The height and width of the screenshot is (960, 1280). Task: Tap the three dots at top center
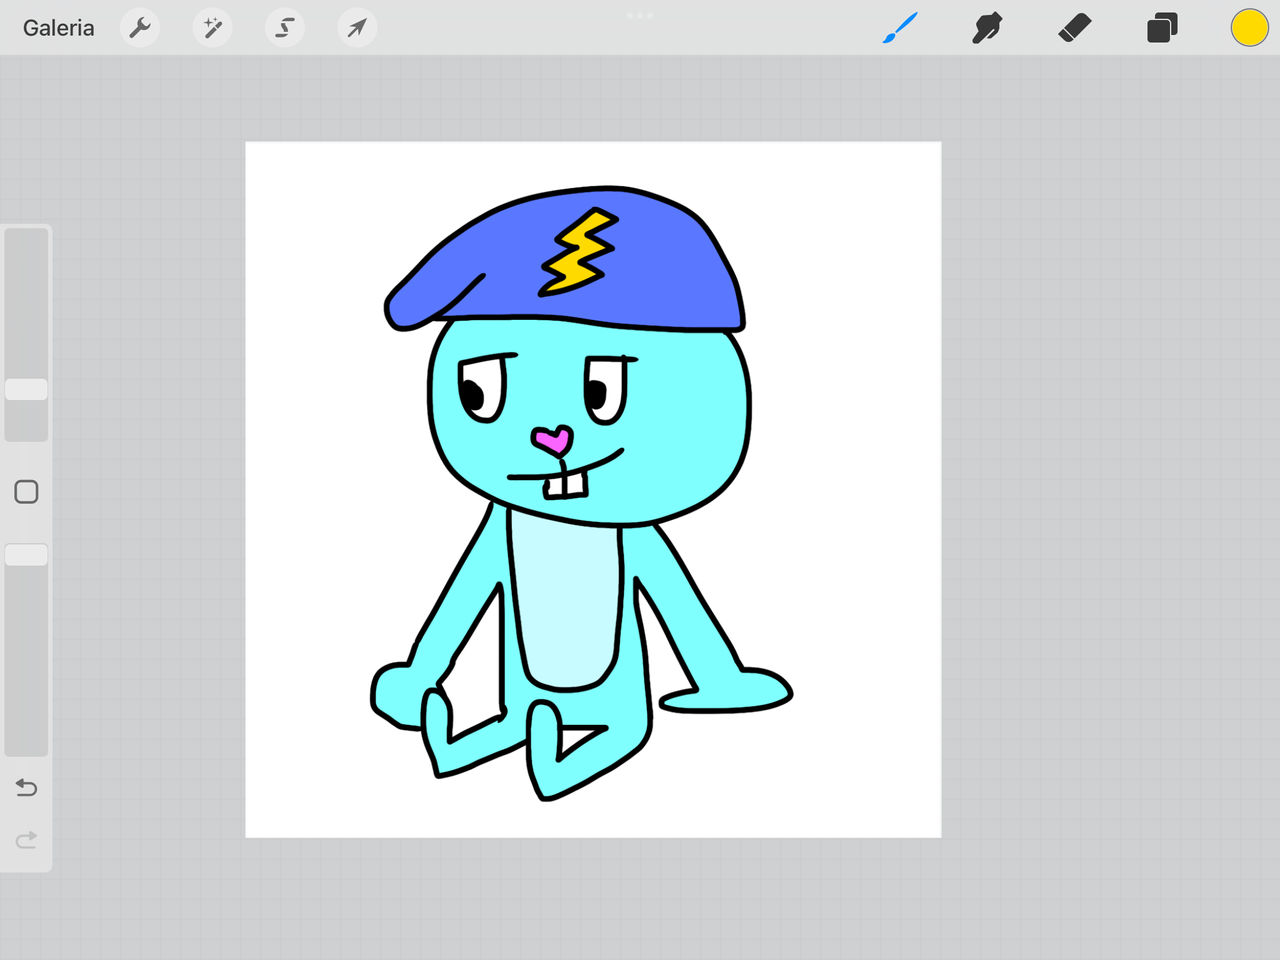[639, 15]
